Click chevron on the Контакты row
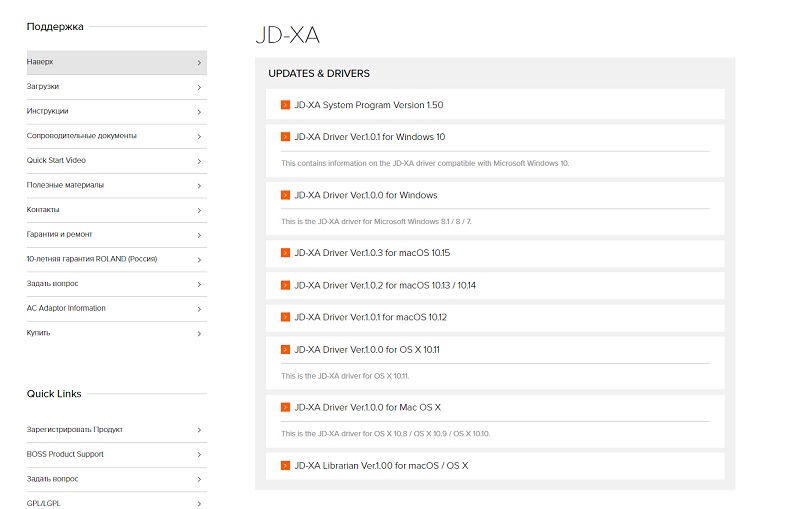Image resolution: width=799 pixels, height=509 pixels. pos(199,210)
